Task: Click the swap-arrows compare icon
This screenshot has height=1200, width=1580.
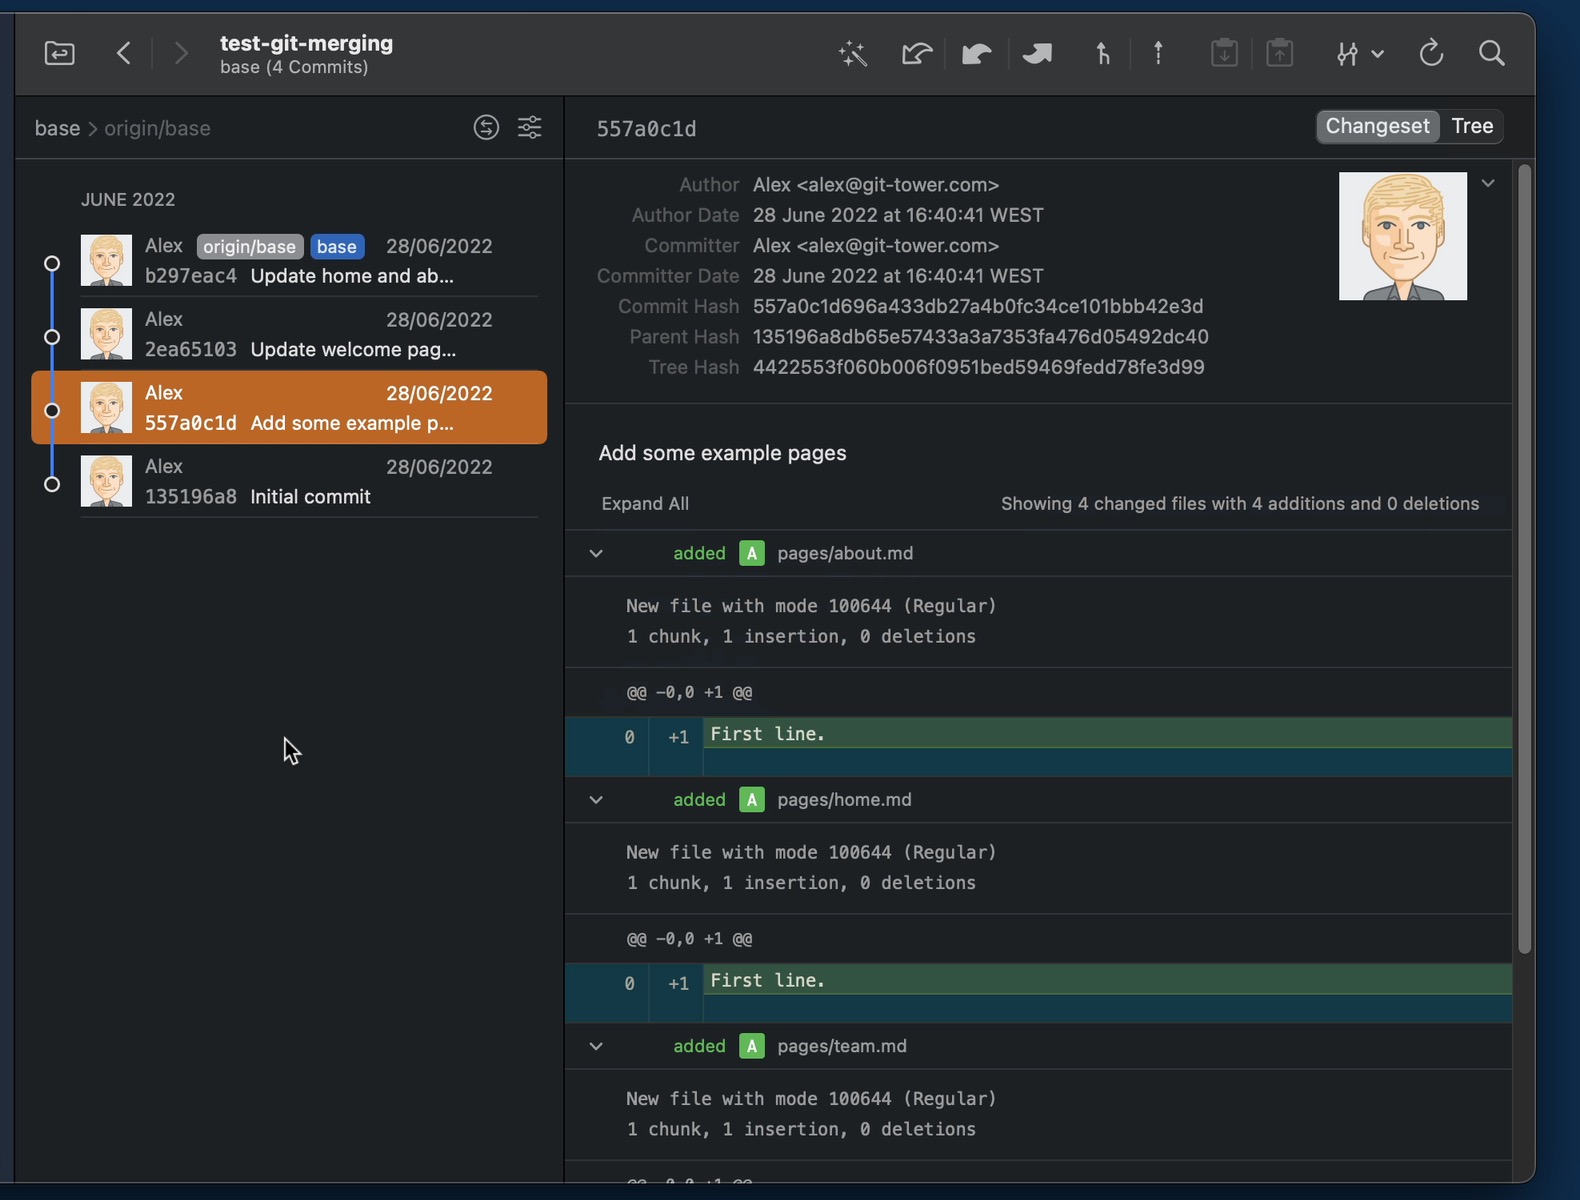Action: pos(486,128)
